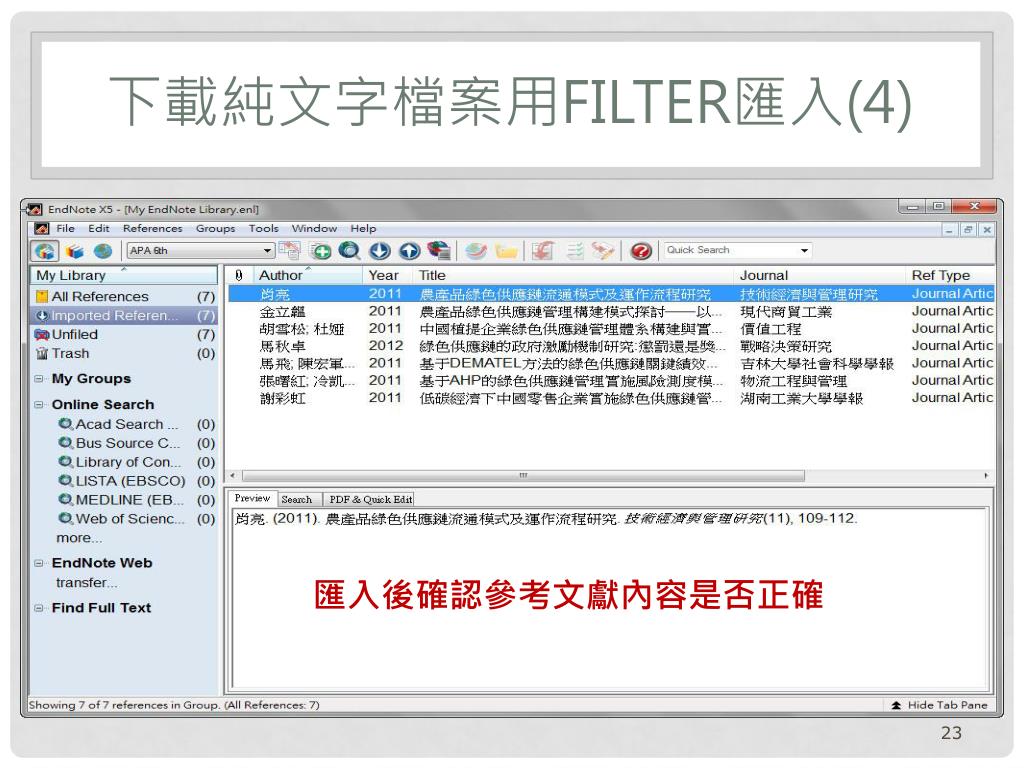Collapse the My Groups section

[x=39, y=379]
